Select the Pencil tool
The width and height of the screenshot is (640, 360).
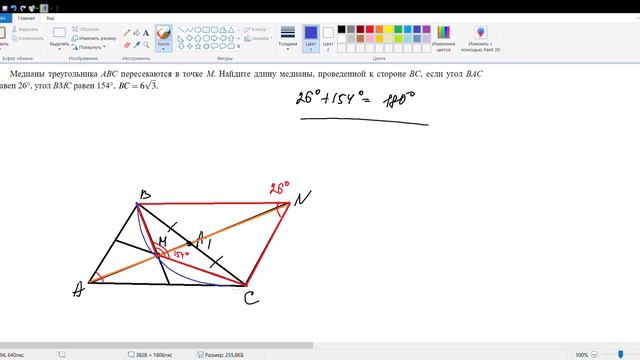127,33
